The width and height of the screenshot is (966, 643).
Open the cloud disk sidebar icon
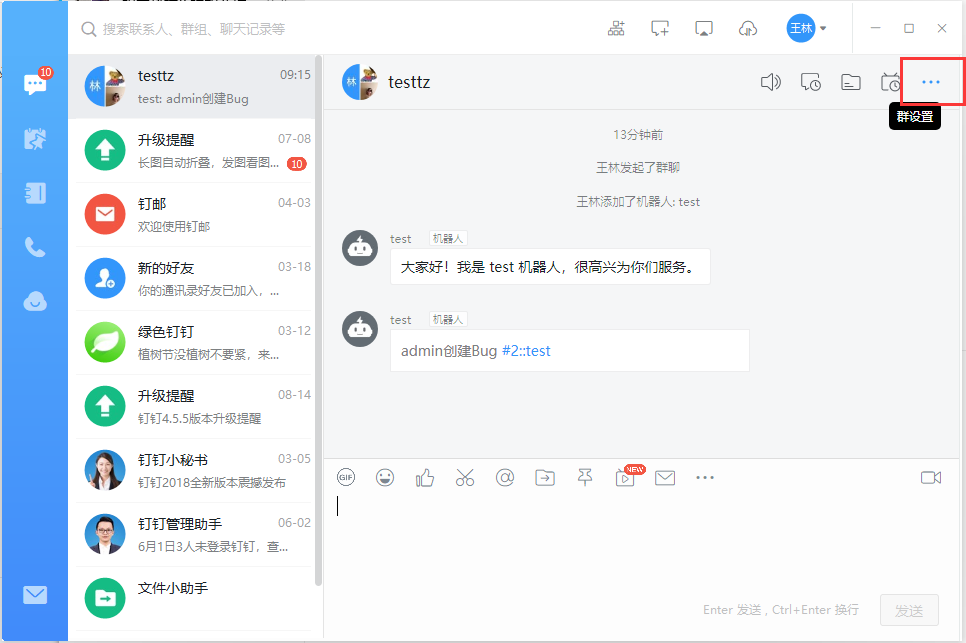pos(35,301)
